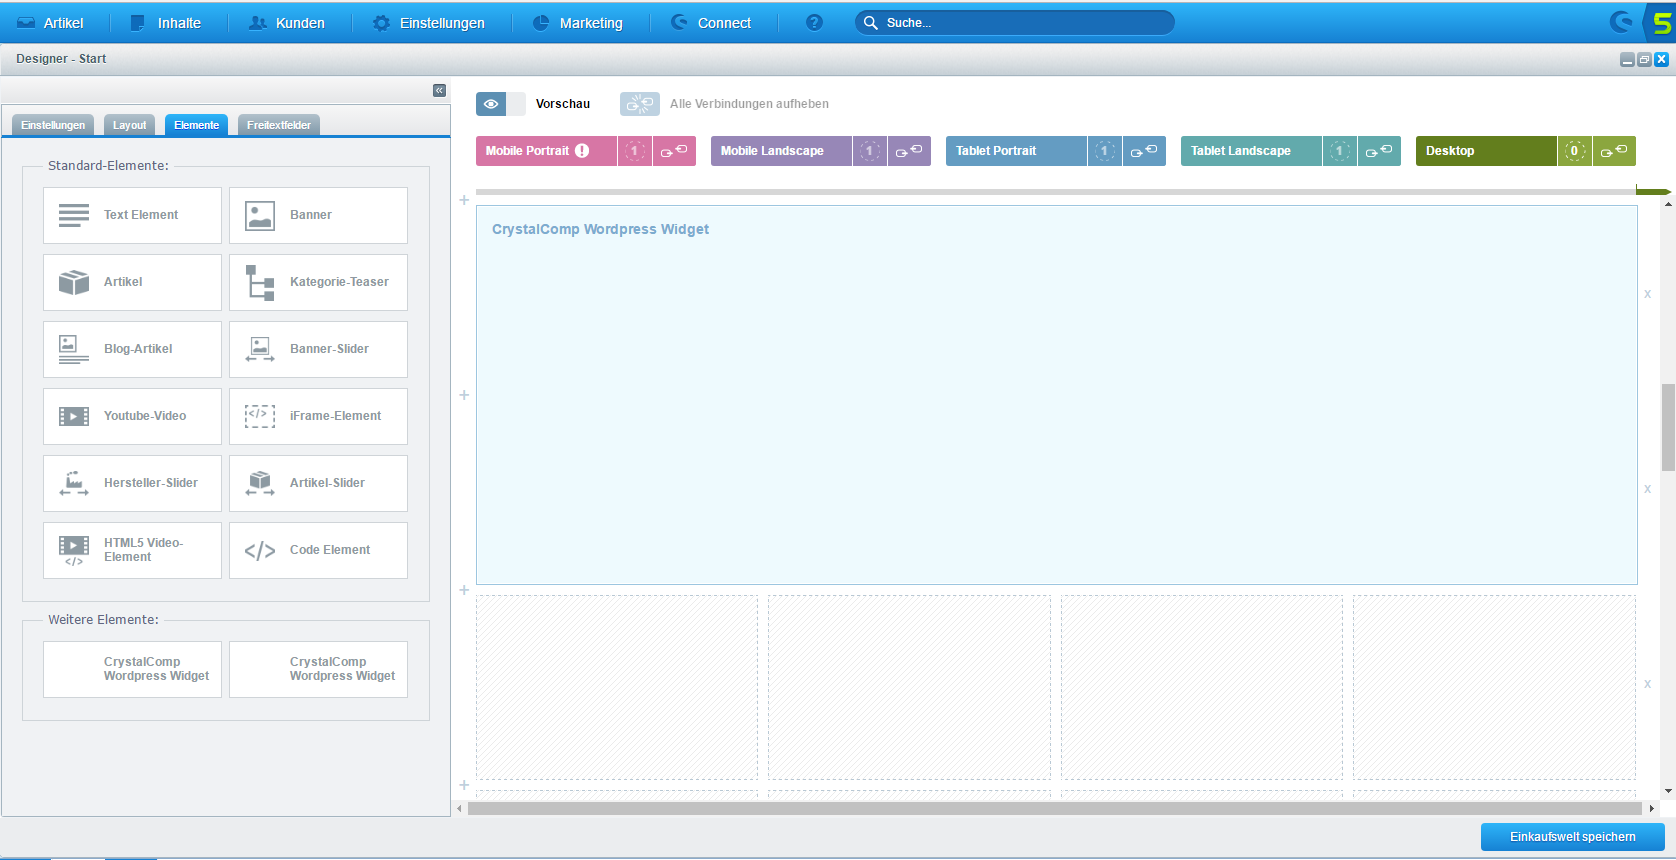Open the Einstellungen tab in Designer panel
The height and width of the screenshot is (860, 1676).
(x=53, y=125)
